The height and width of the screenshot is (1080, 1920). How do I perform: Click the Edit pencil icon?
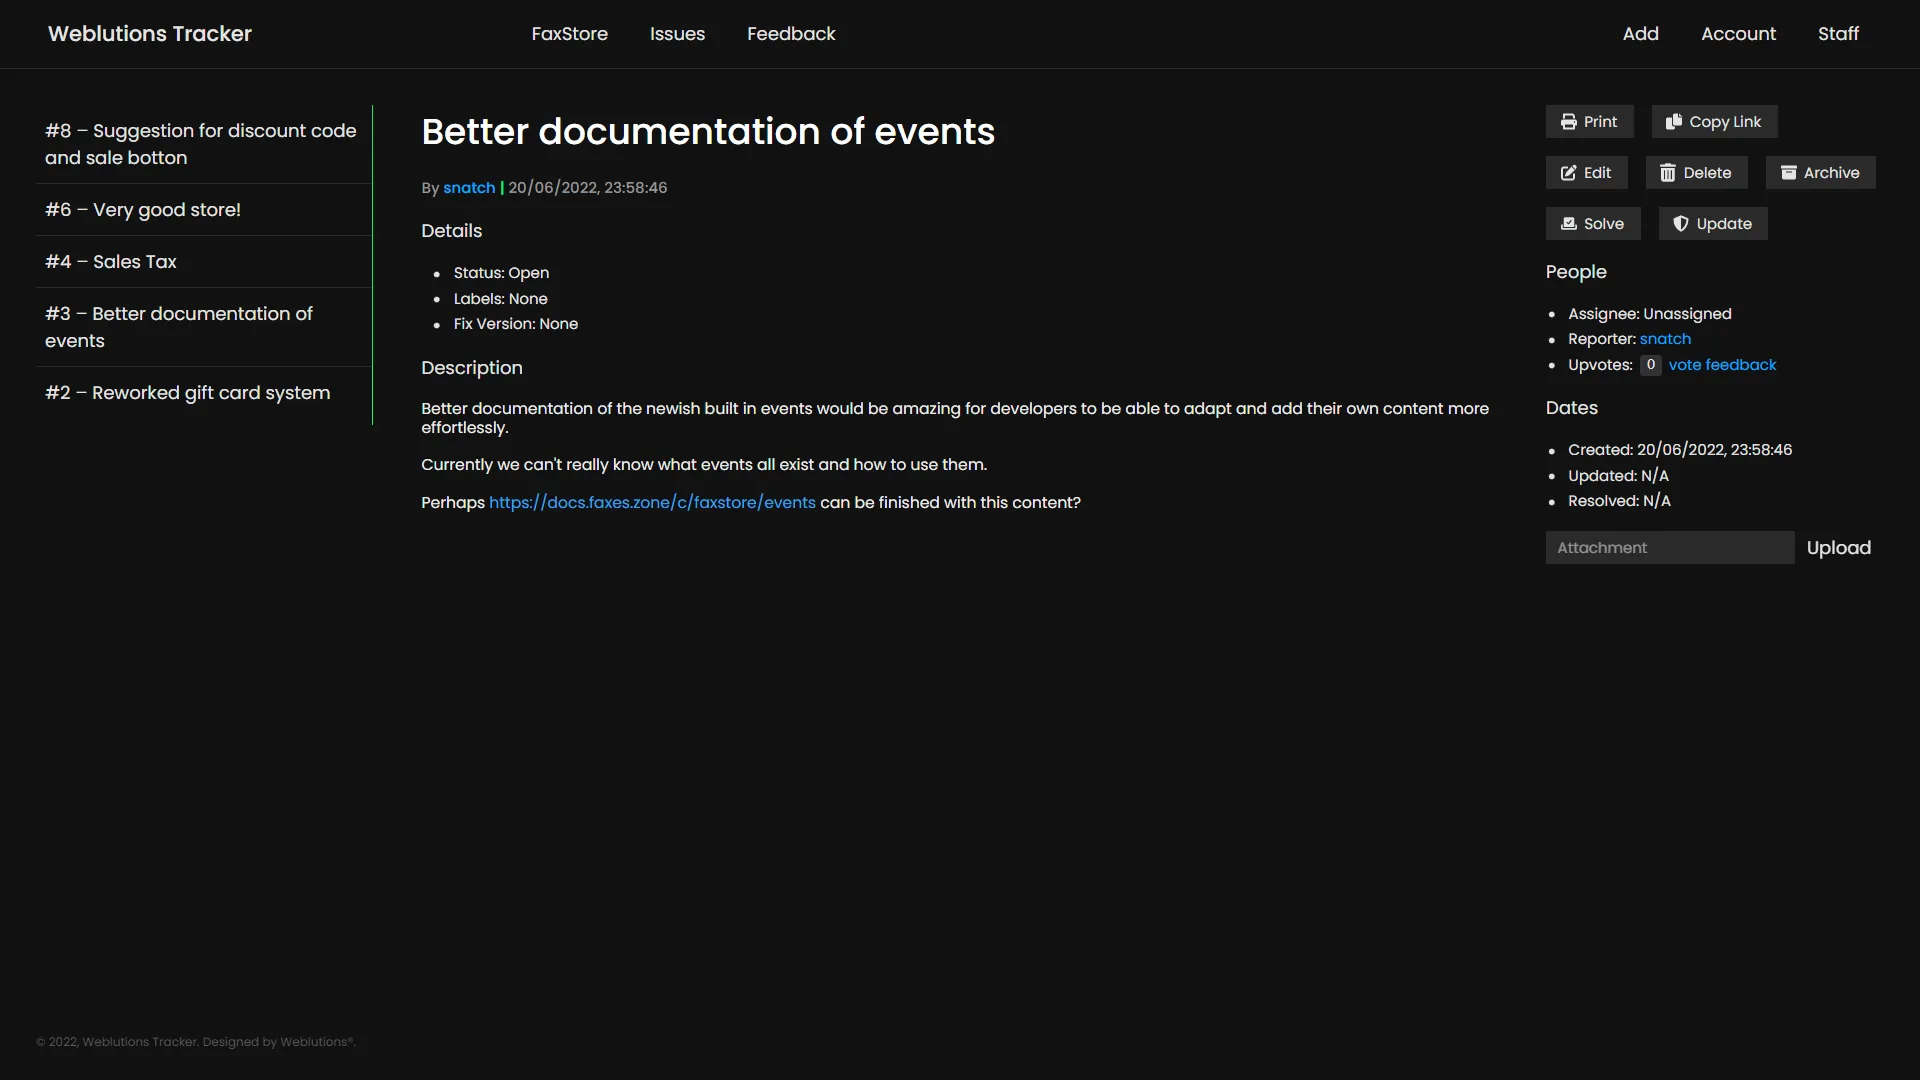pyautogui.click(x=1568, y=173)
